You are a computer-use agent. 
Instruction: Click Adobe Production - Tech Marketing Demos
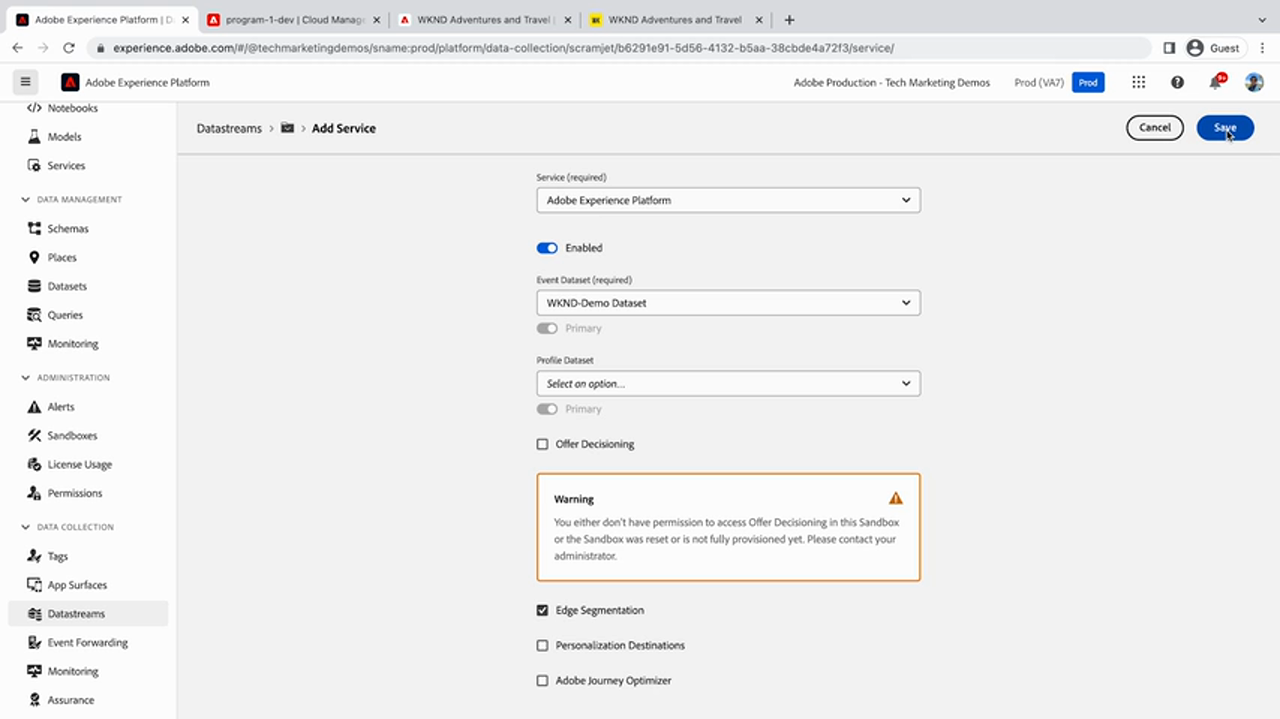coord(892,83)
